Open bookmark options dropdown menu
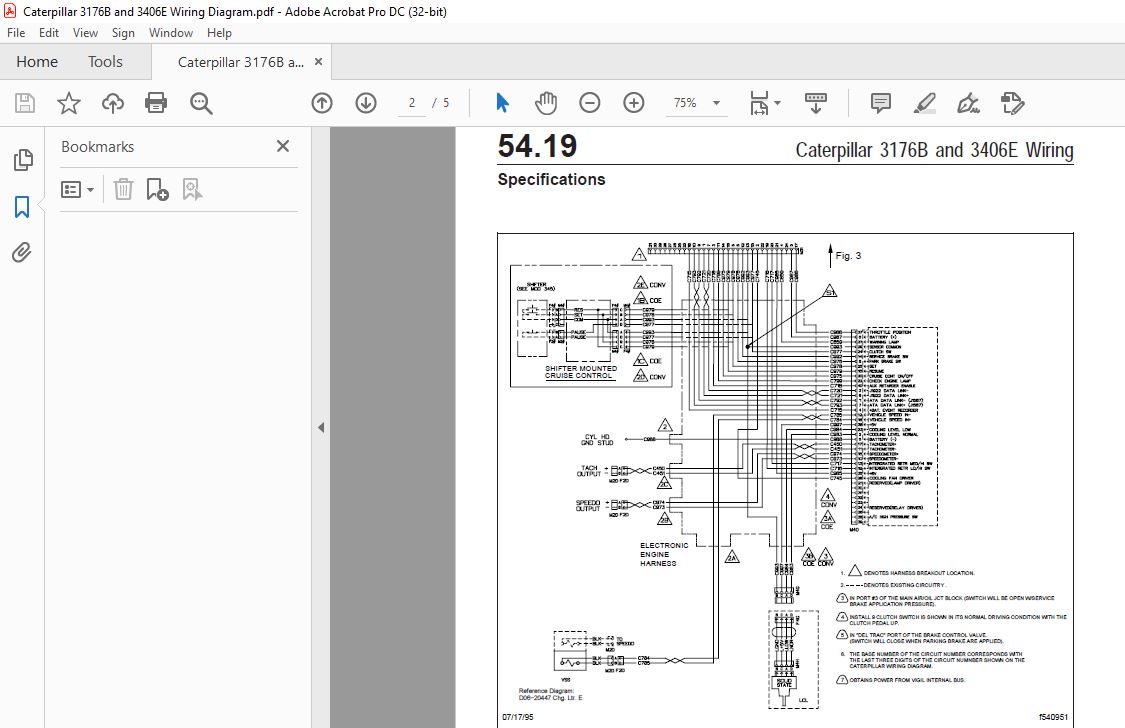 point(77,189)
